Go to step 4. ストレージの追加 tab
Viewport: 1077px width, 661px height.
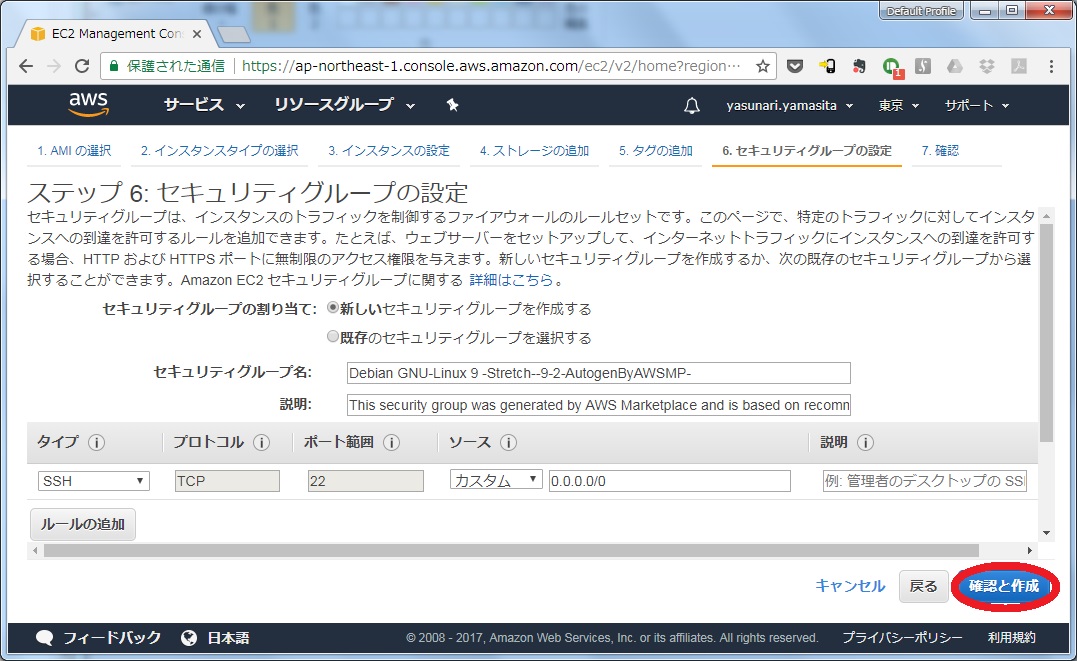pos(534,150)
